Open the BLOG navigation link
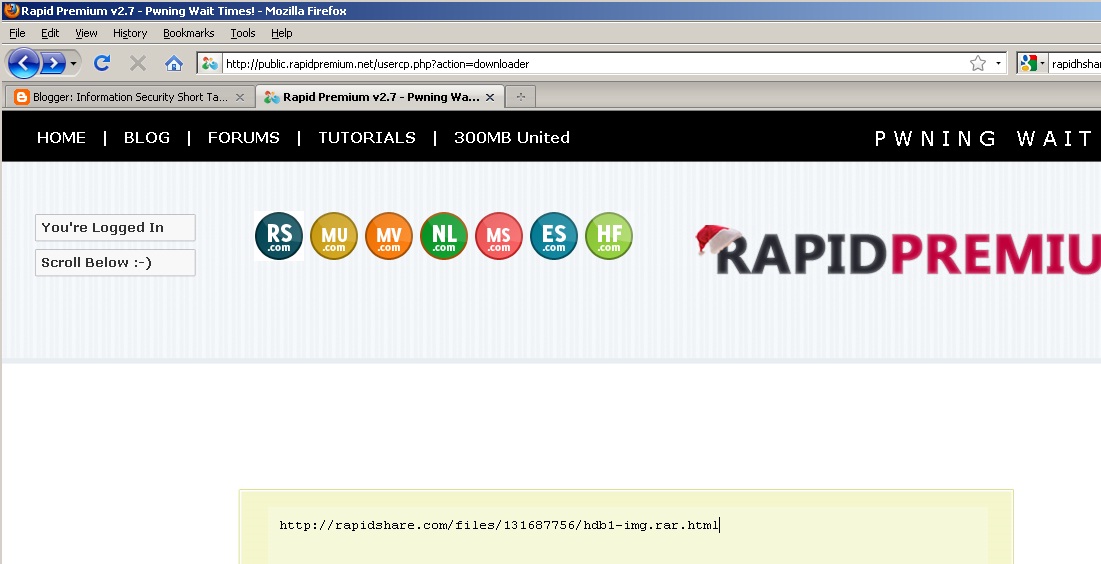This screenshot has height=564, width=1101. coord(147,138)
